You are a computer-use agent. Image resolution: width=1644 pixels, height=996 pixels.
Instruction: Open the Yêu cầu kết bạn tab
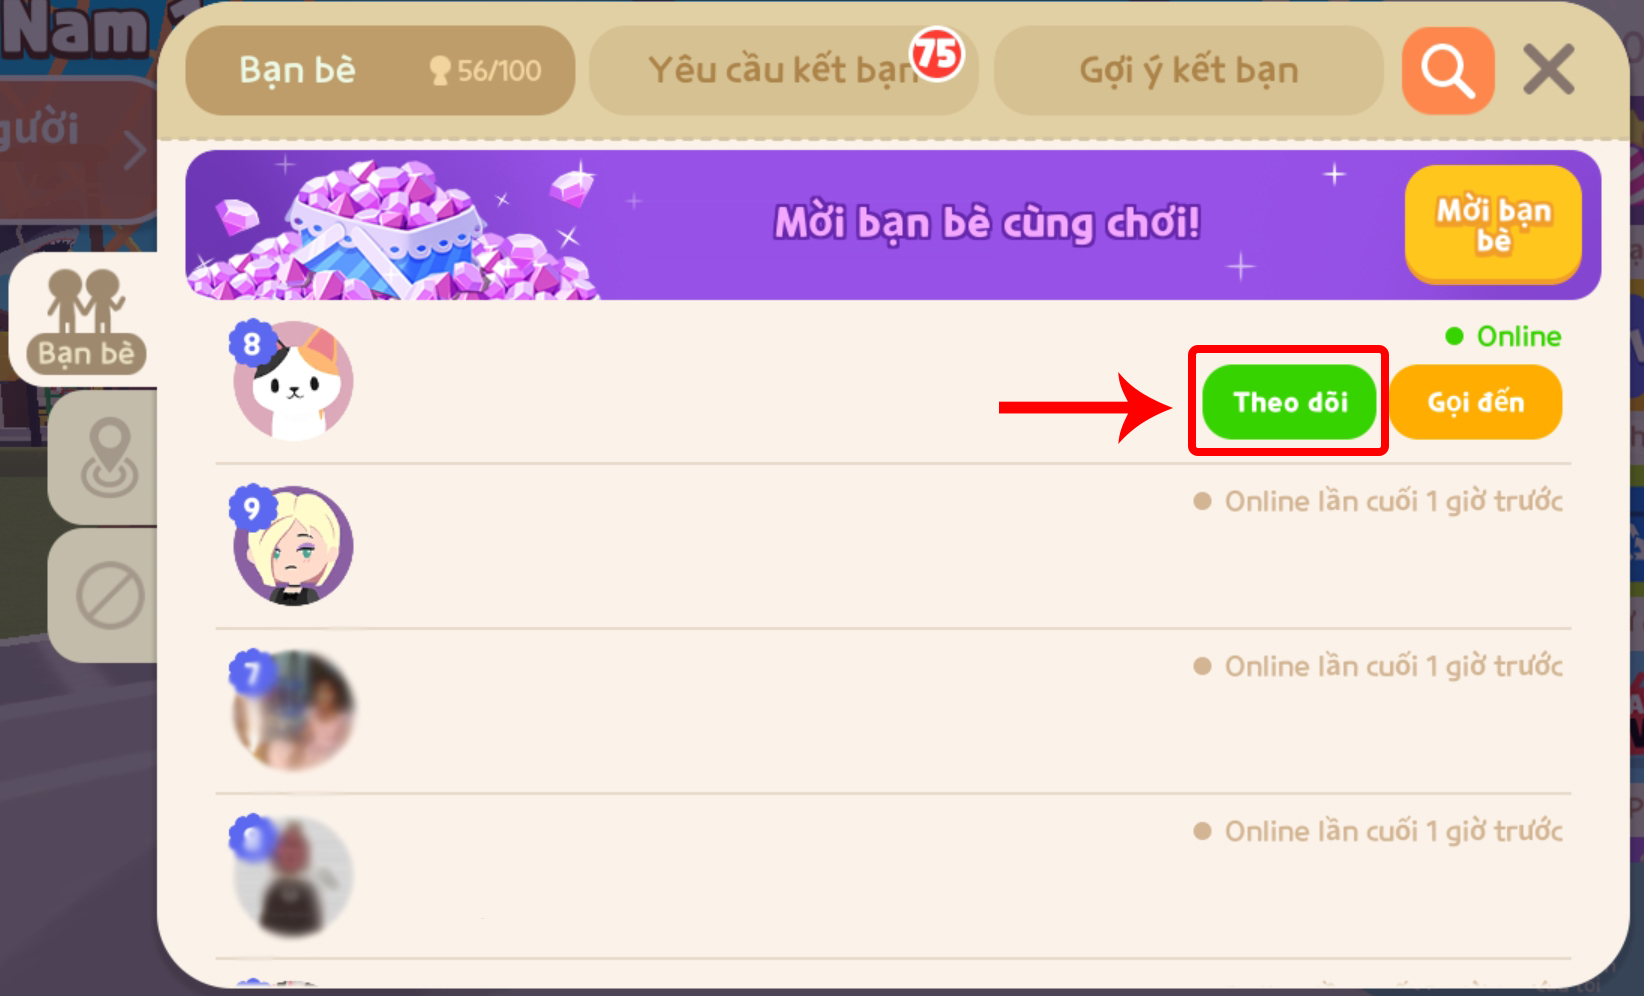coord(783,71)
